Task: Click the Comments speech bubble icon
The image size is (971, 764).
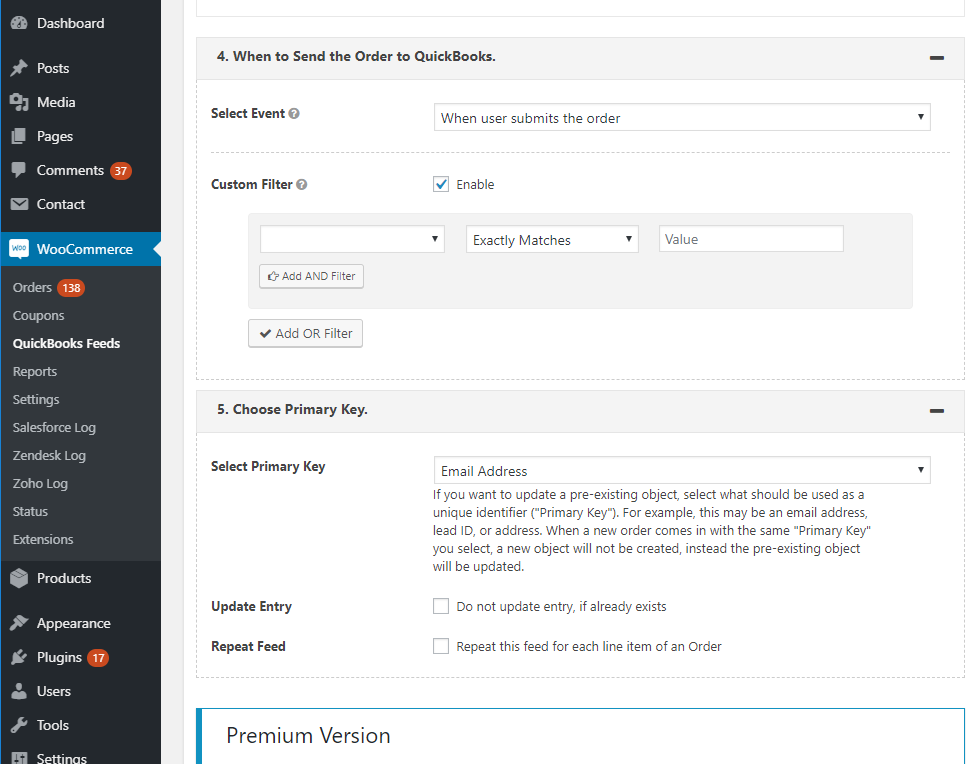Action: coord(19,170)
